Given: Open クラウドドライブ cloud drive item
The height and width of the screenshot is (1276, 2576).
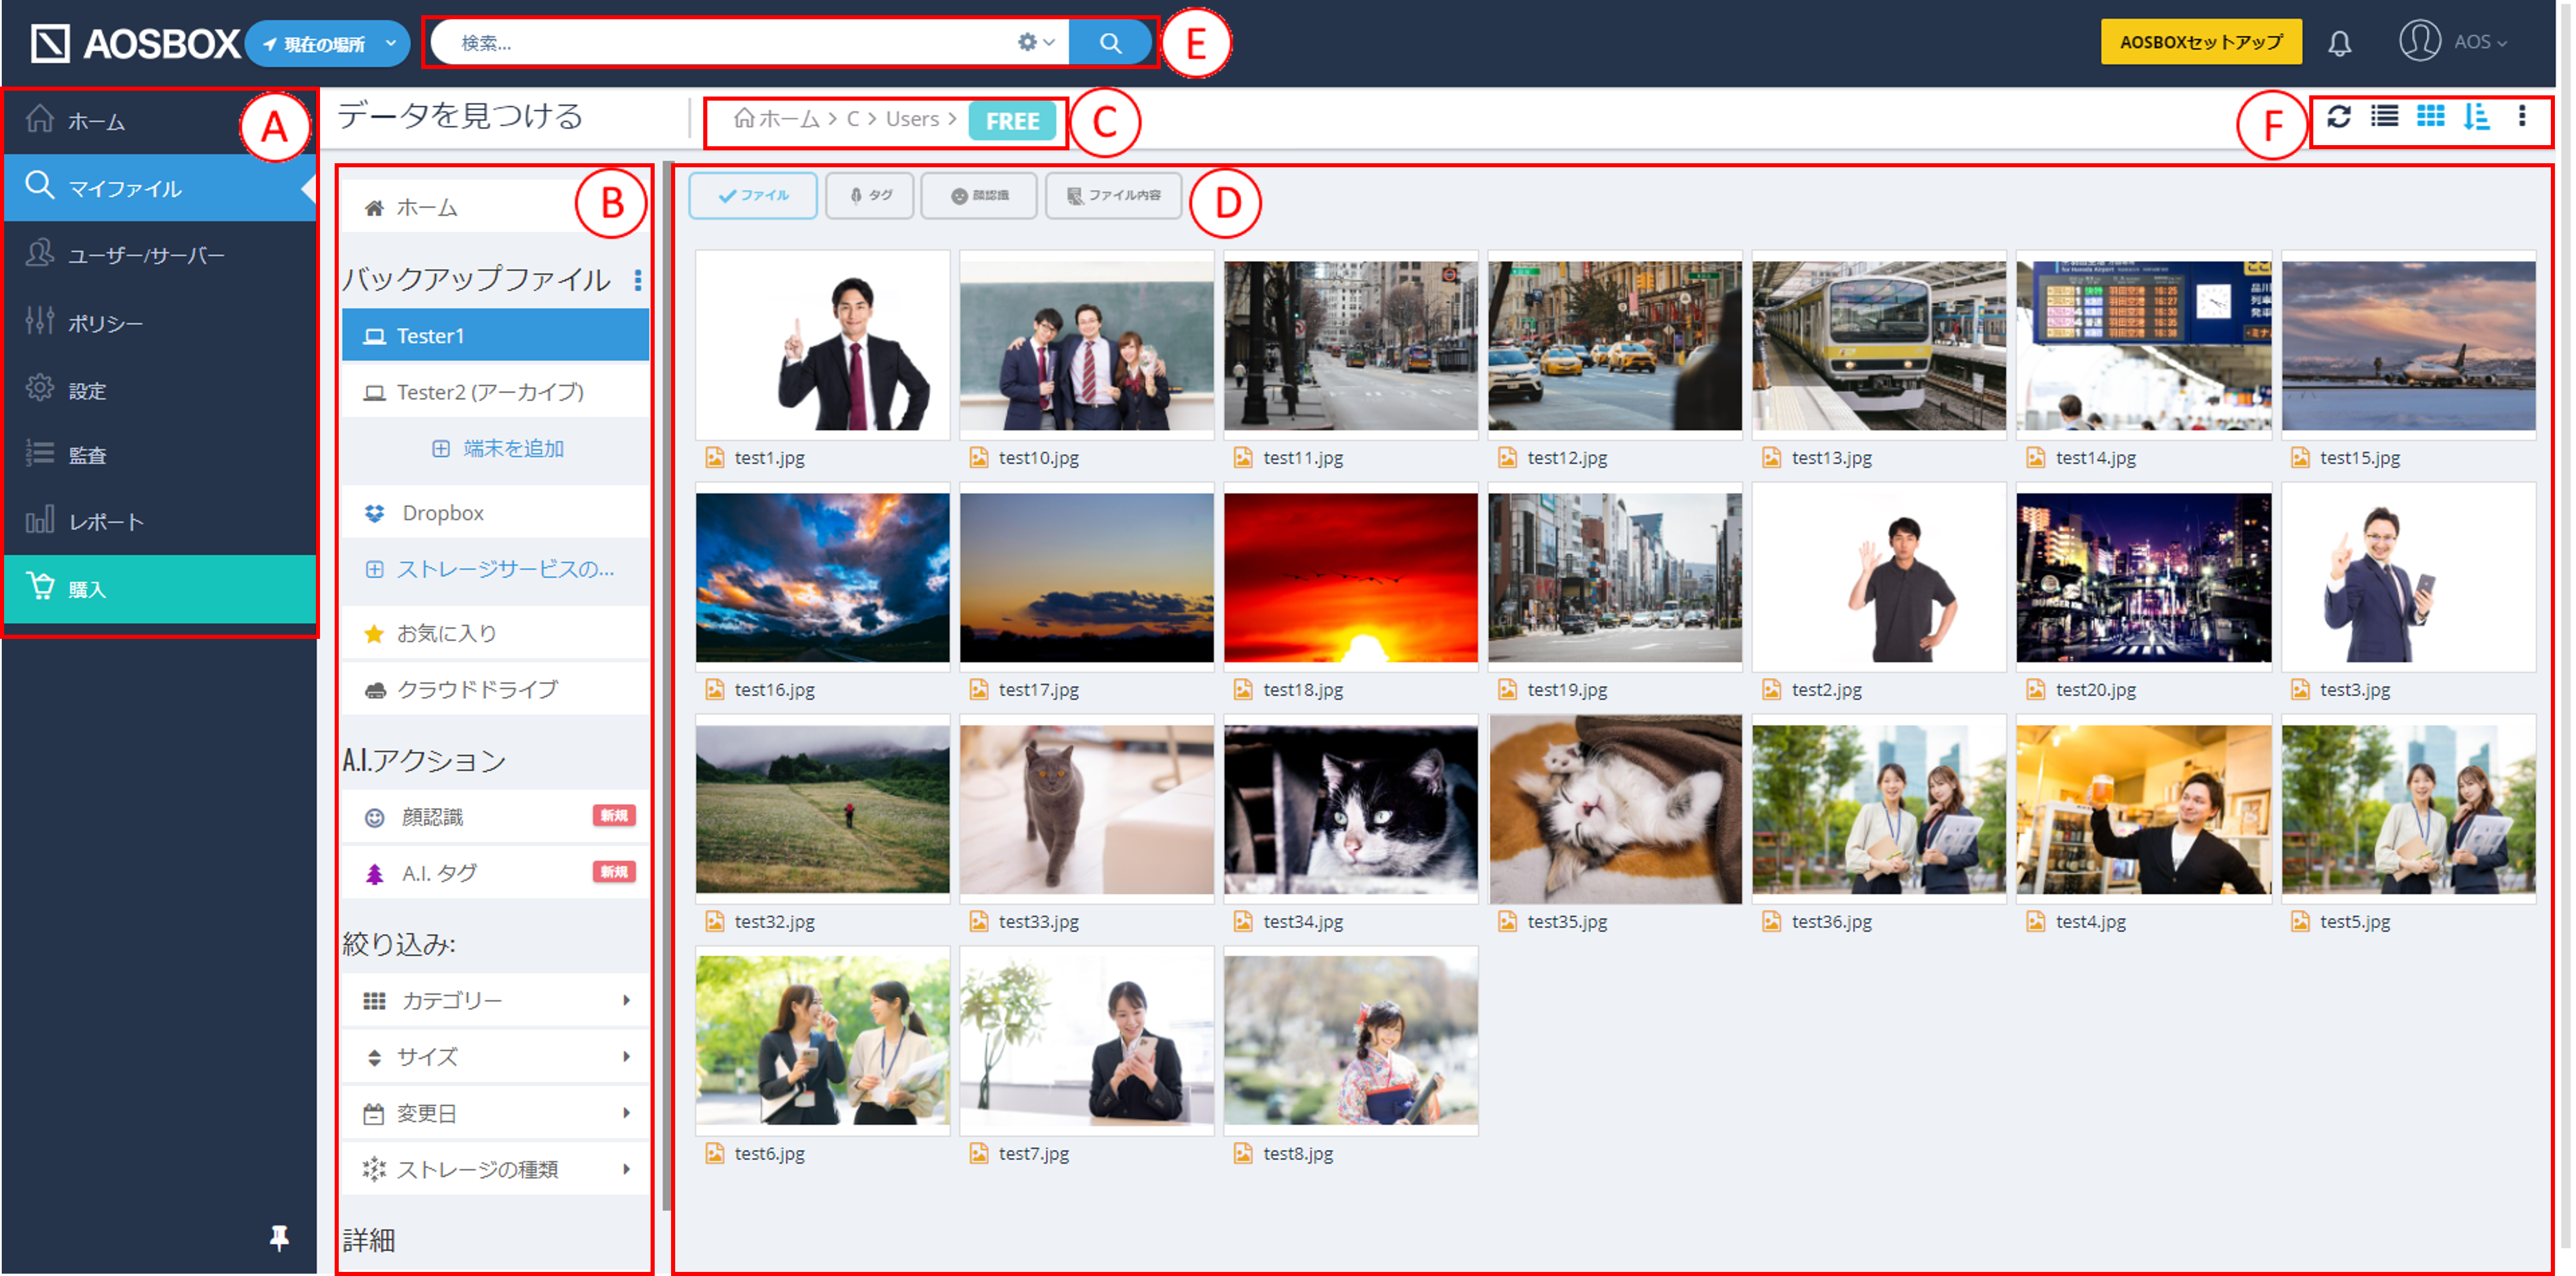Looking at the screenshot, I should pyautogui.click(x=496, y=690).
